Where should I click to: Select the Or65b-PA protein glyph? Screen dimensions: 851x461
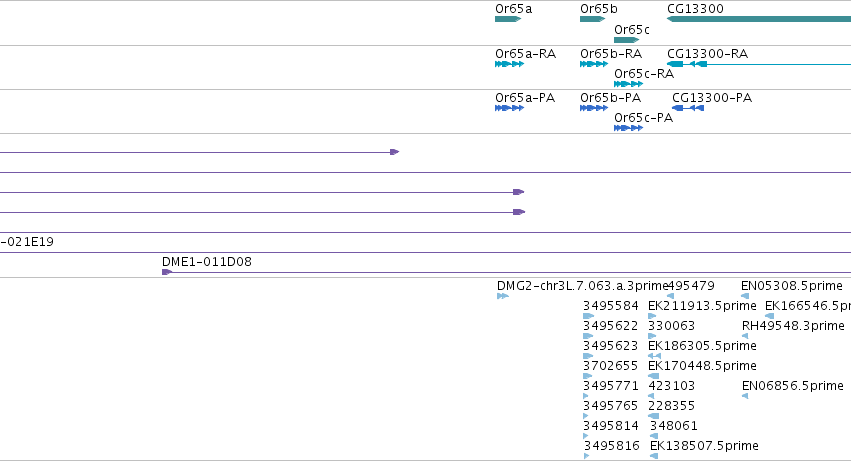coord(594,108)
